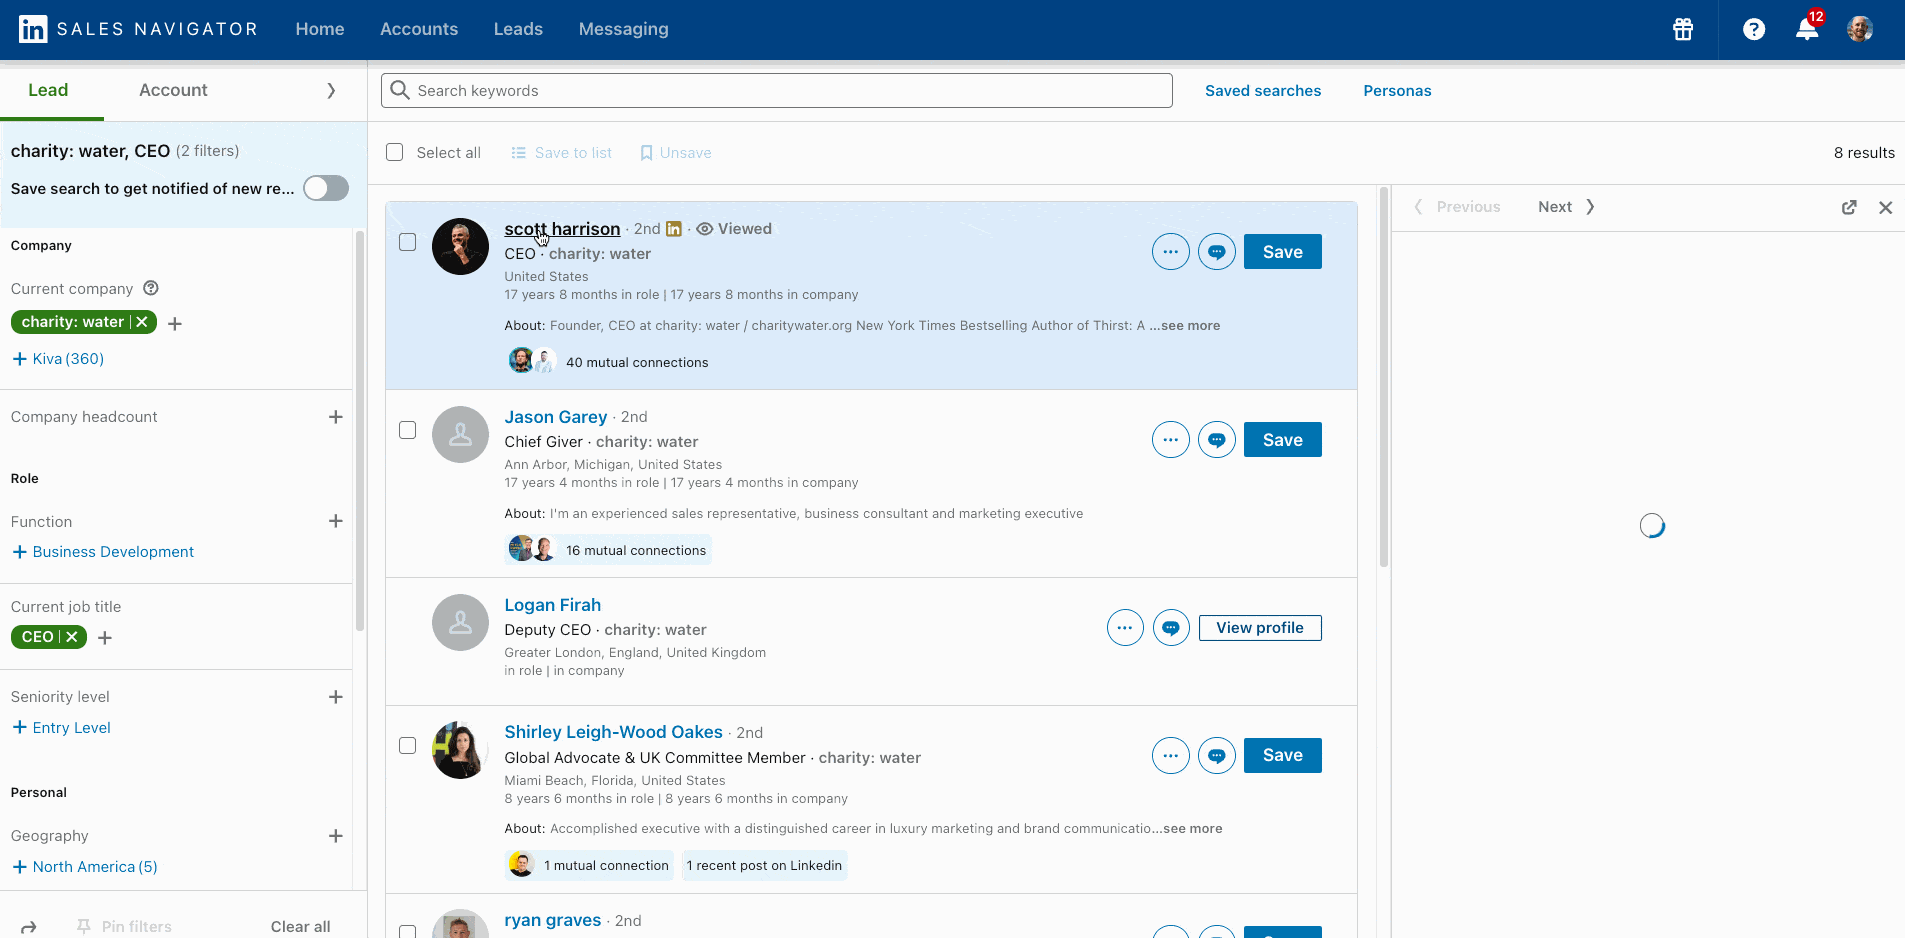This screenshot has width=1905, height=938.
Task: Toggle the save search notification switch
Action: pyautogui.click(x=326, y=188)
